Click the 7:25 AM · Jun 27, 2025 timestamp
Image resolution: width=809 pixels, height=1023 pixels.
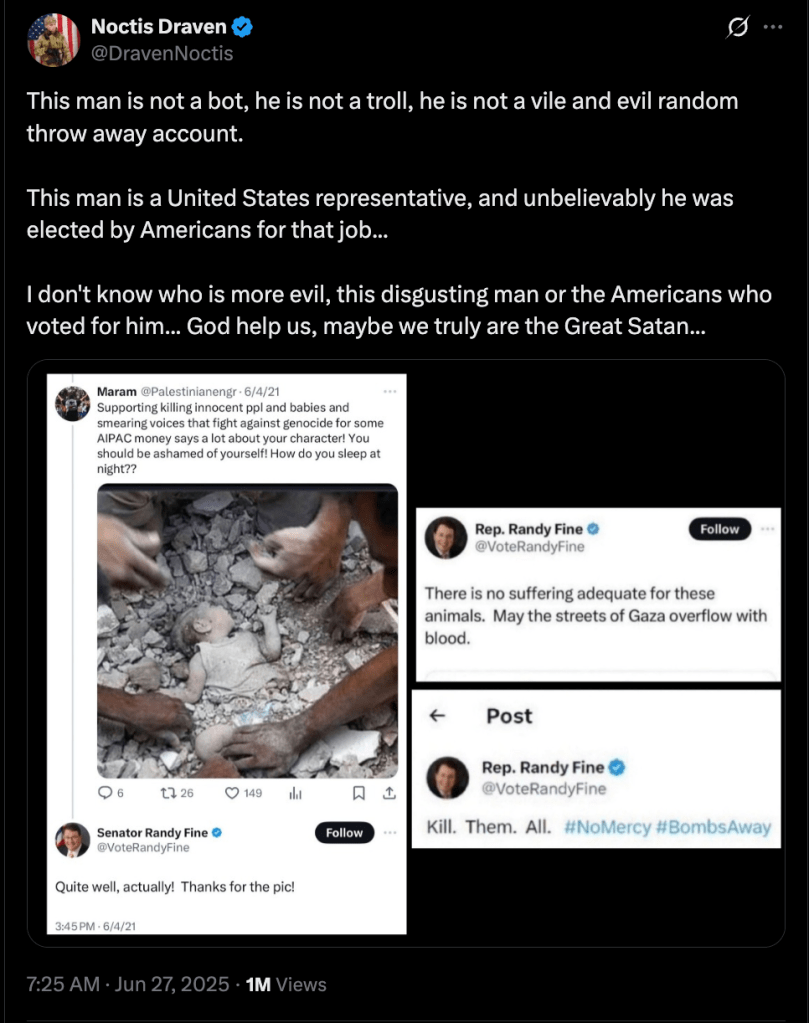pos(128,984)
